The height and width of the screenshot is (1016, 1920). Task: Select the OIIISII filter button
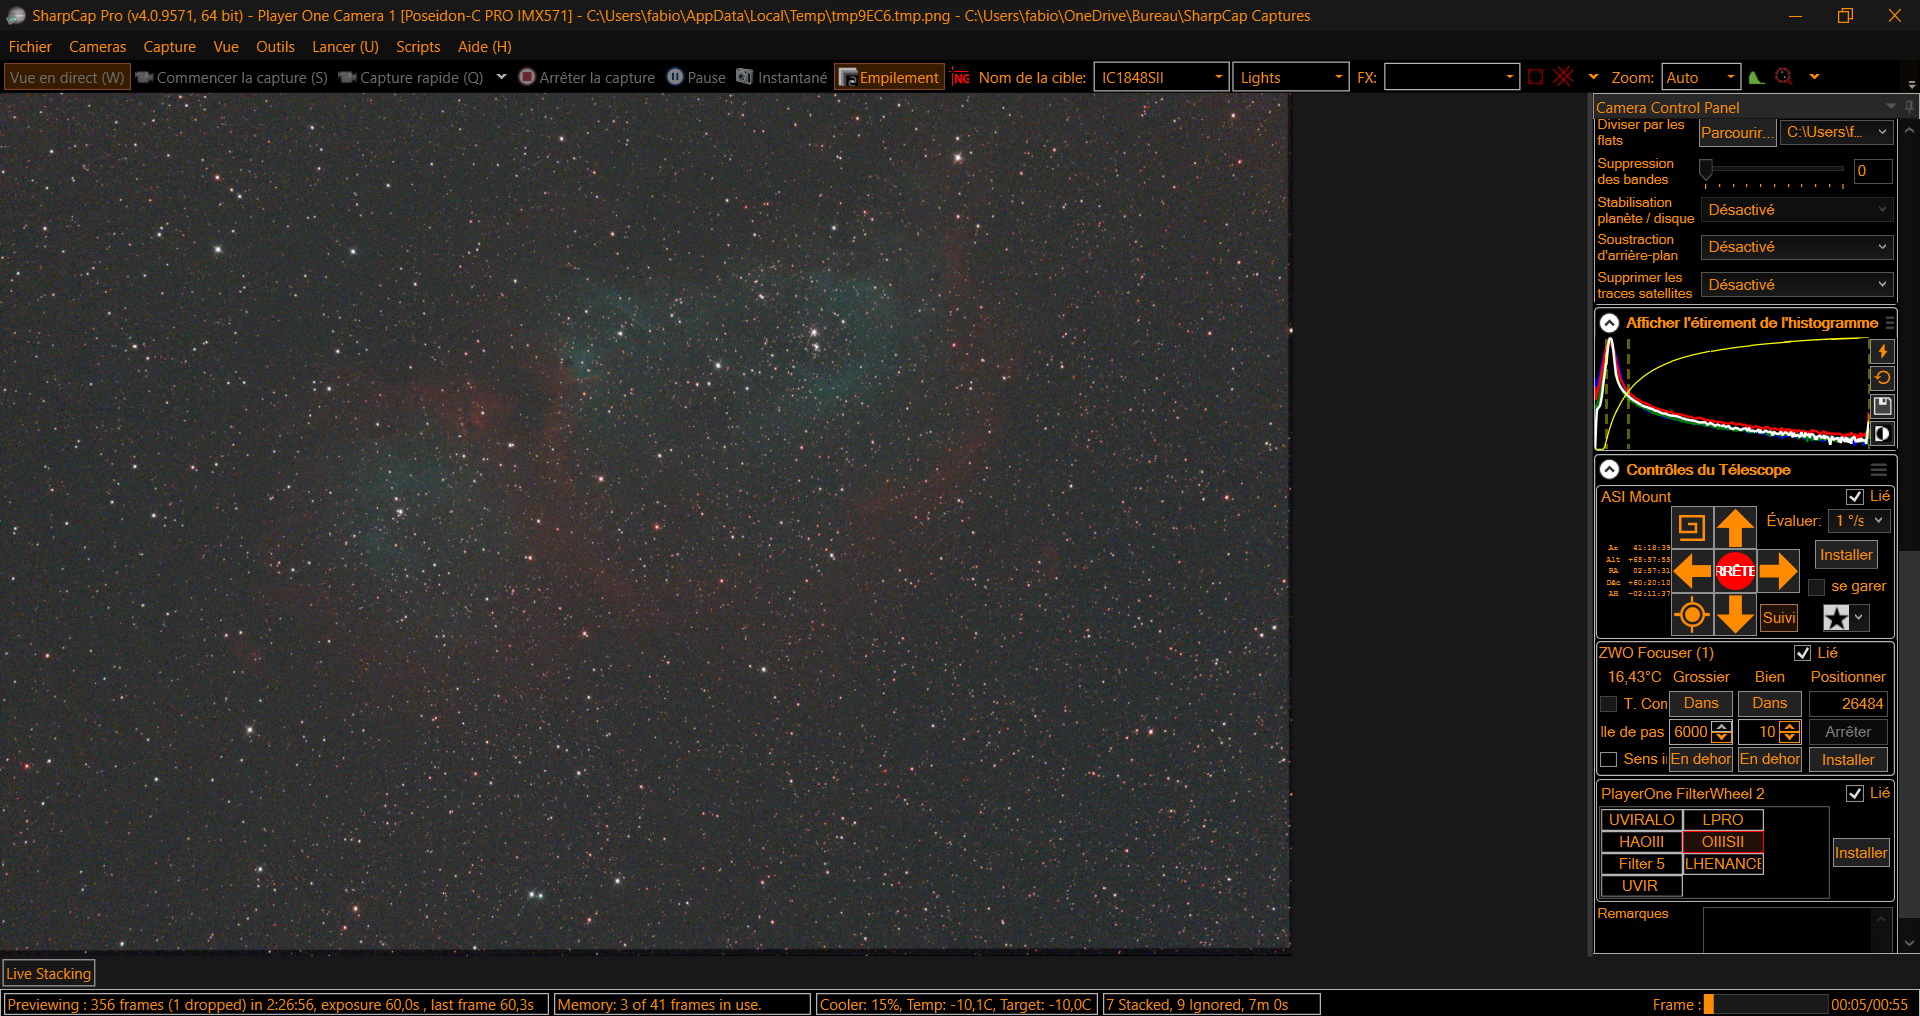point(1722,842)
